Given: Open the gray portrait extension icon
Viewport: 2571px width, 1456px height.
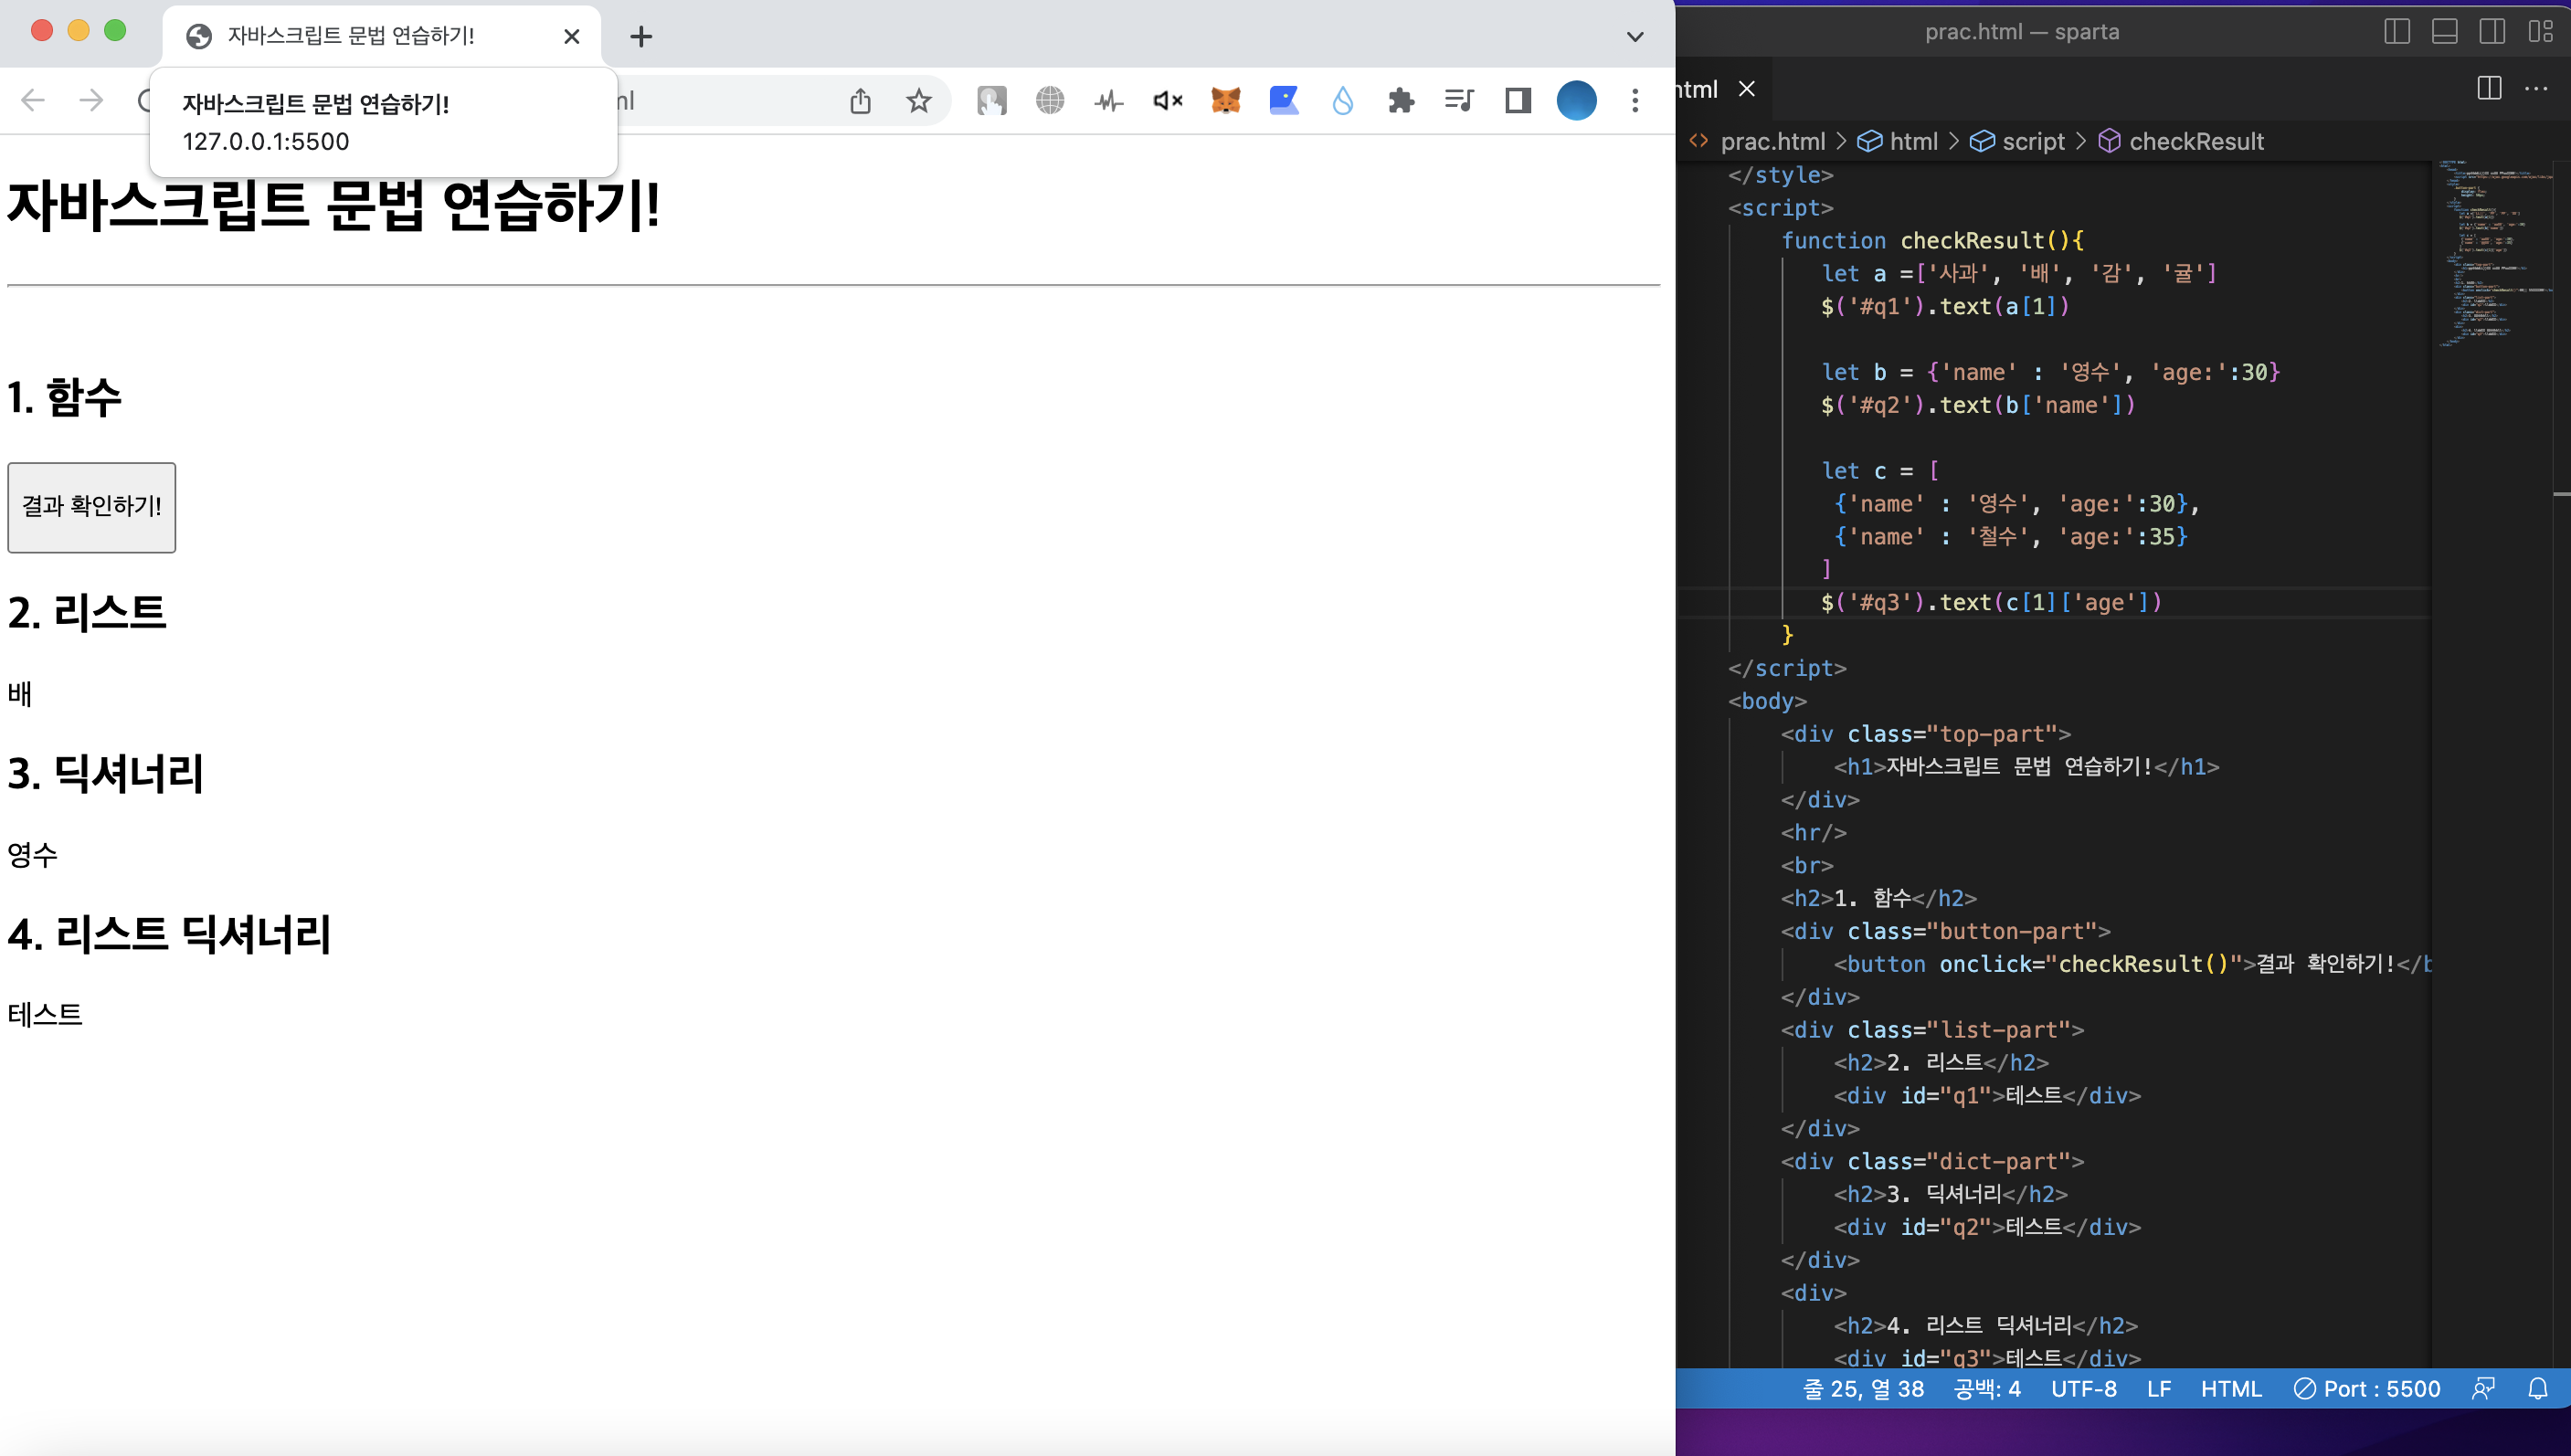Looking at the screenshot, I should tap(991, 101).
